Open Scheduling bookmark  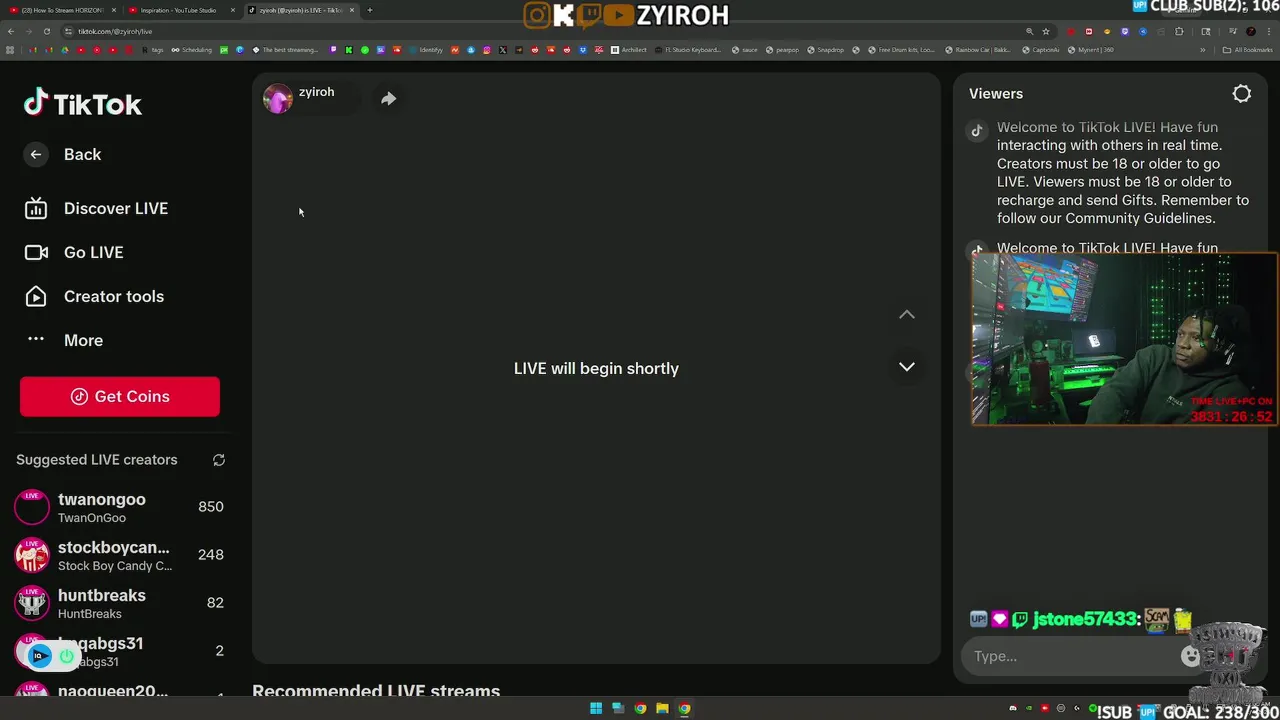point(191,50)
